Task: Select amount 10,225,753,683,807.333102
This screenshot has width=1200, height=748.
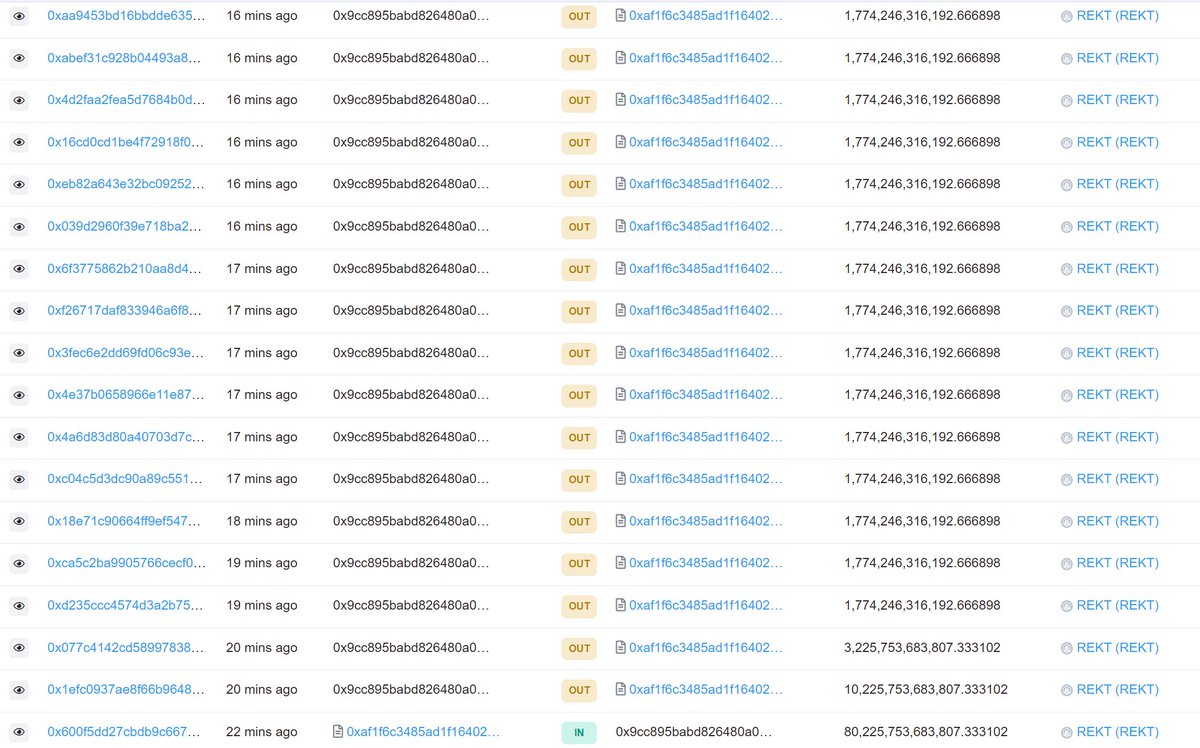Action: (926, 690)
